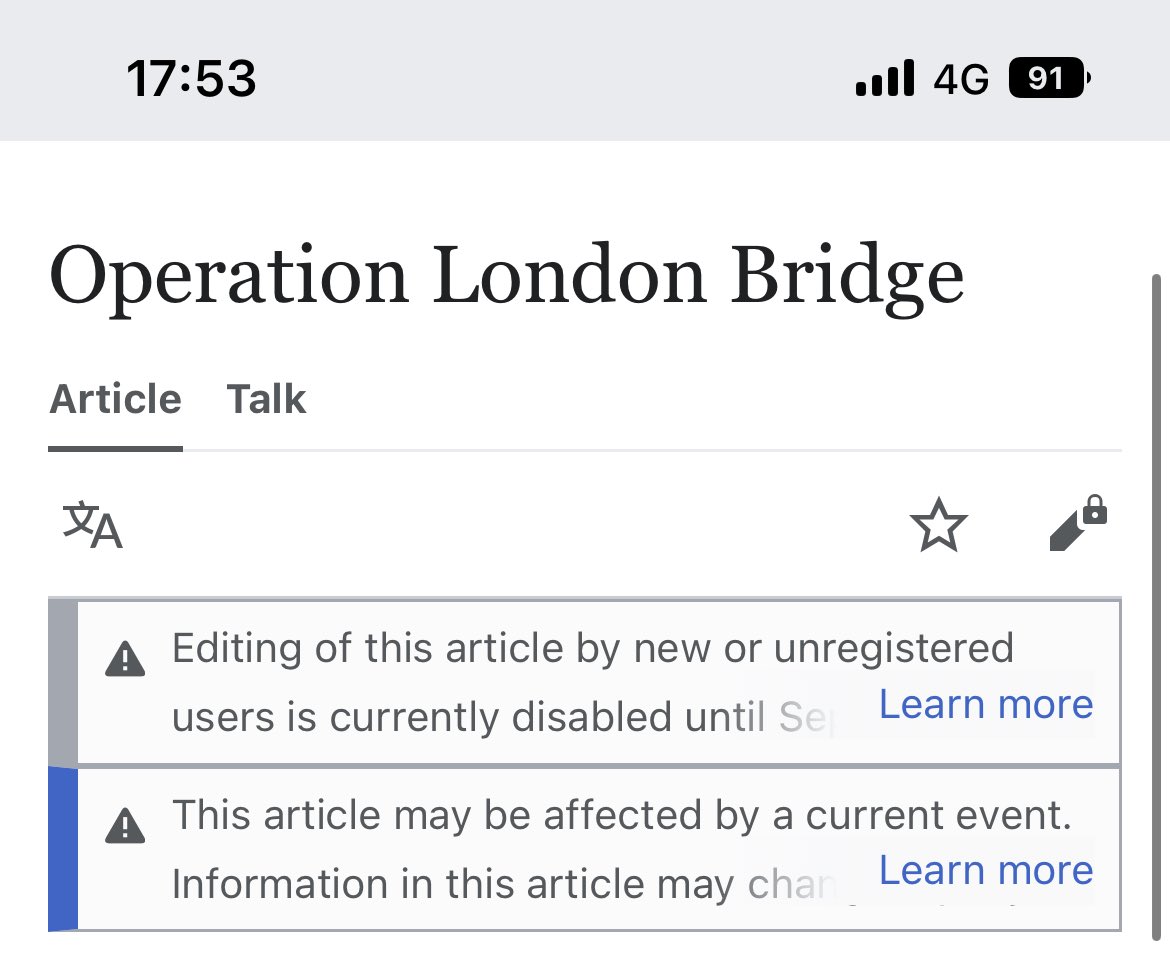Tap the cellular signal bars icon
This screenshot has width=1170, height=958.
point(884,78)
